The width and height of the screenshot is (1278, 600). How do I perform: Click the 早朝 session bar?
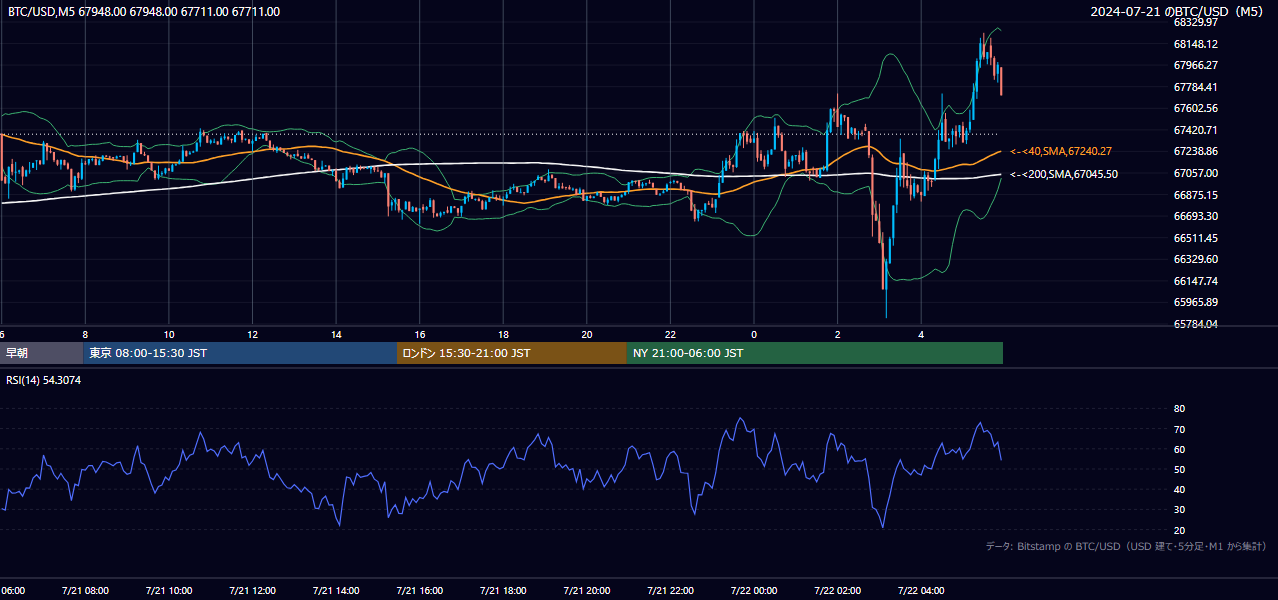pos(41,353)
